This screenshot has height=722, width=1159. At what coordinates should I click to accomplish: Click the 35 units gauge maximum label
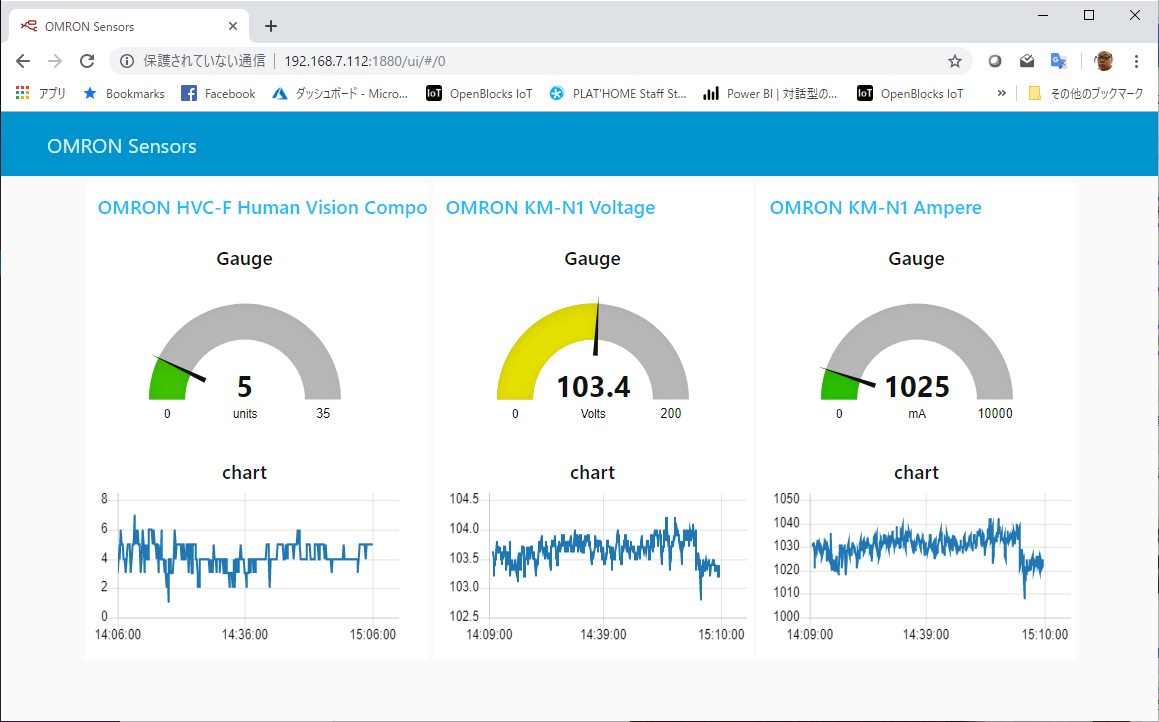(323, 414)
